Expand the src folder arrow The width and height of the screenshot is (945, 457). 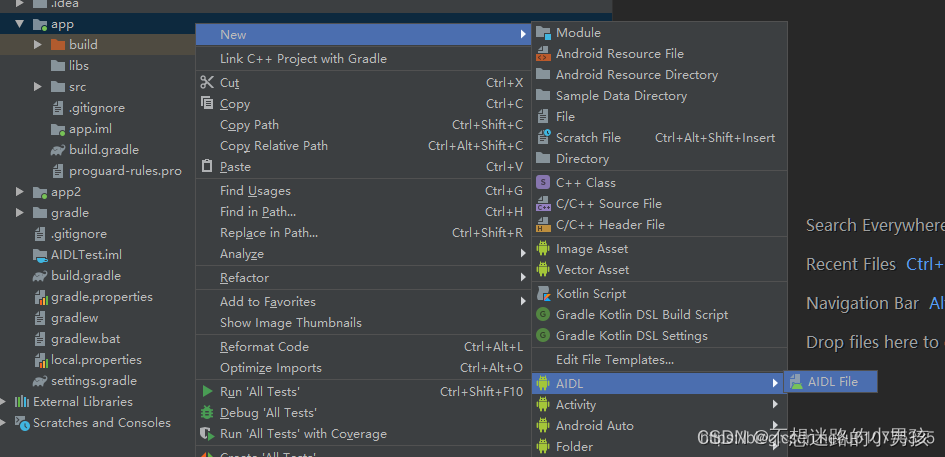click(x=38, y=87)
